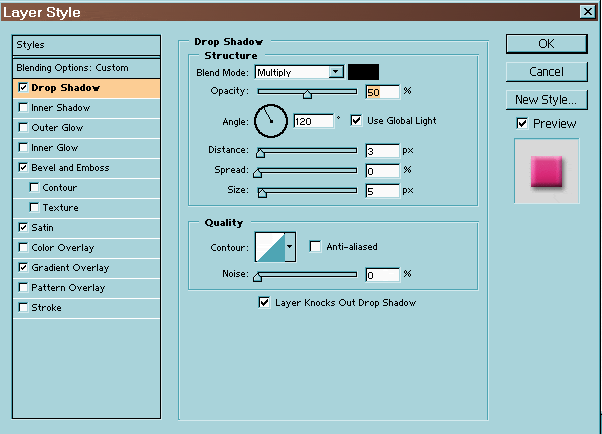Click the Distance value input field
The height and width of the screenshot is (434, 602).
382,152
